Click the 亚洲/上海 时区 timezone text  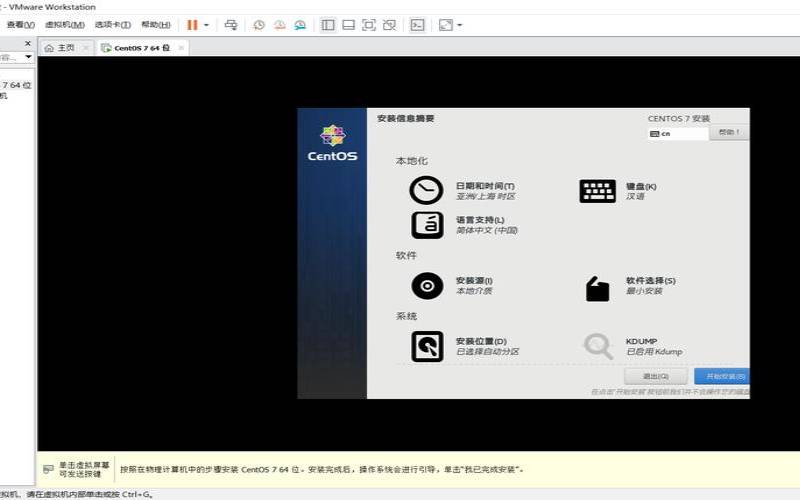[x=485, y=196]
